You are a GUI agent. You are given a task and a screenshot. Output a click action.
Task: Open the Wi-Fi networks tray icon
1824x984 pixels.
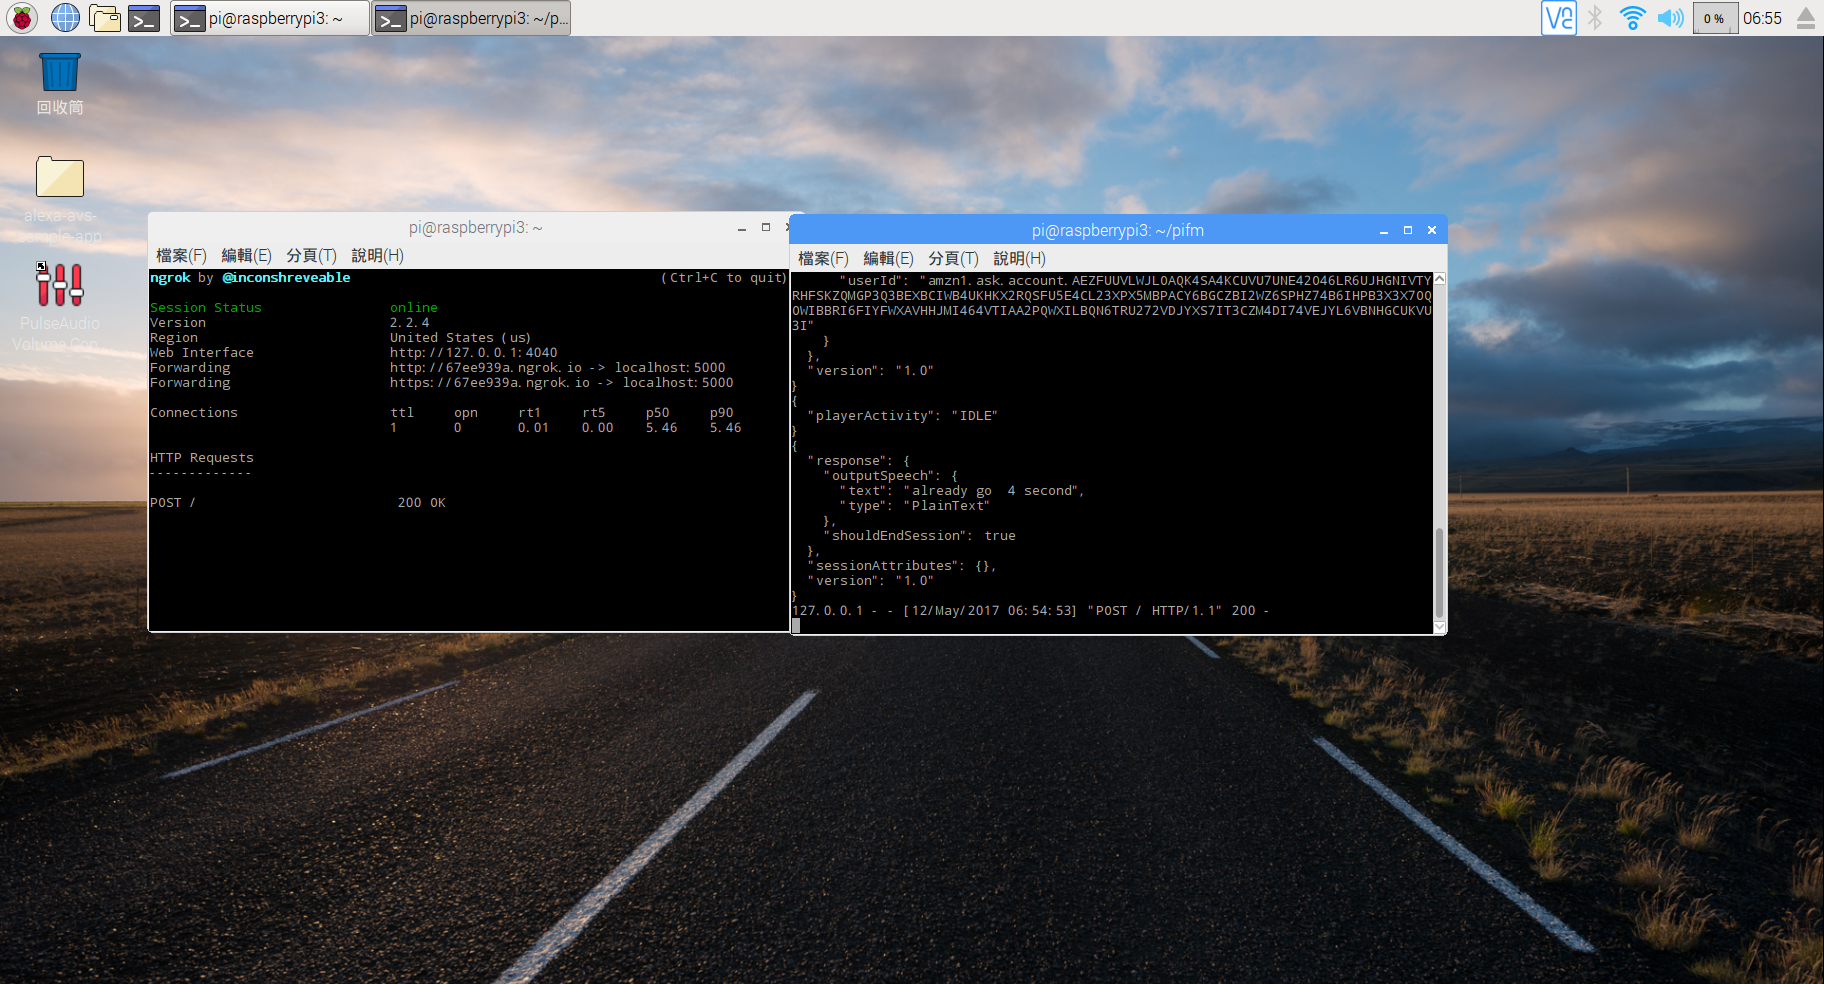1632,18
